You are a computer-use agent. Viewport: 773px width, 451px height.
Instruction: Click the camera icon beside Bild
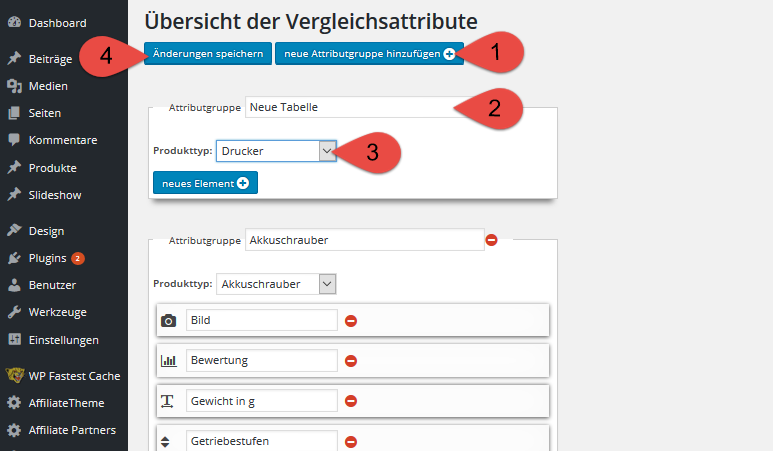[169, 321]
